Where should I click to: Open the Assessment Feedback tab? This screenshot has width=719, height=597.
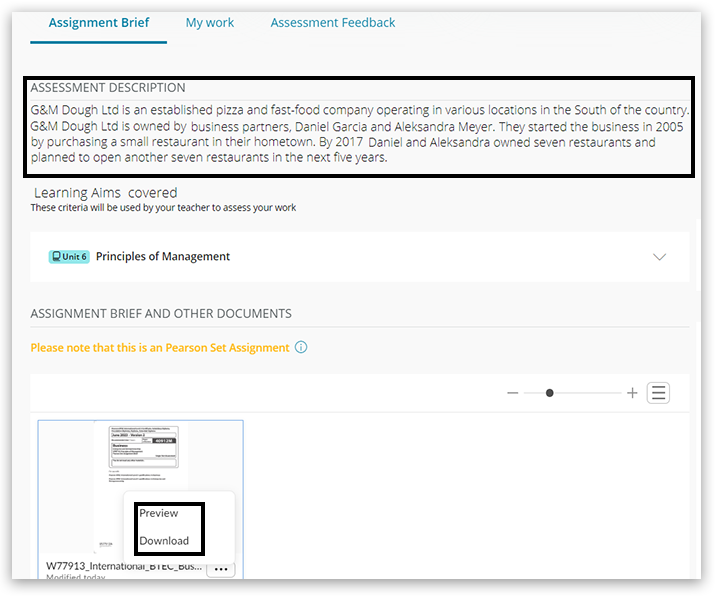tap(332, 23)
